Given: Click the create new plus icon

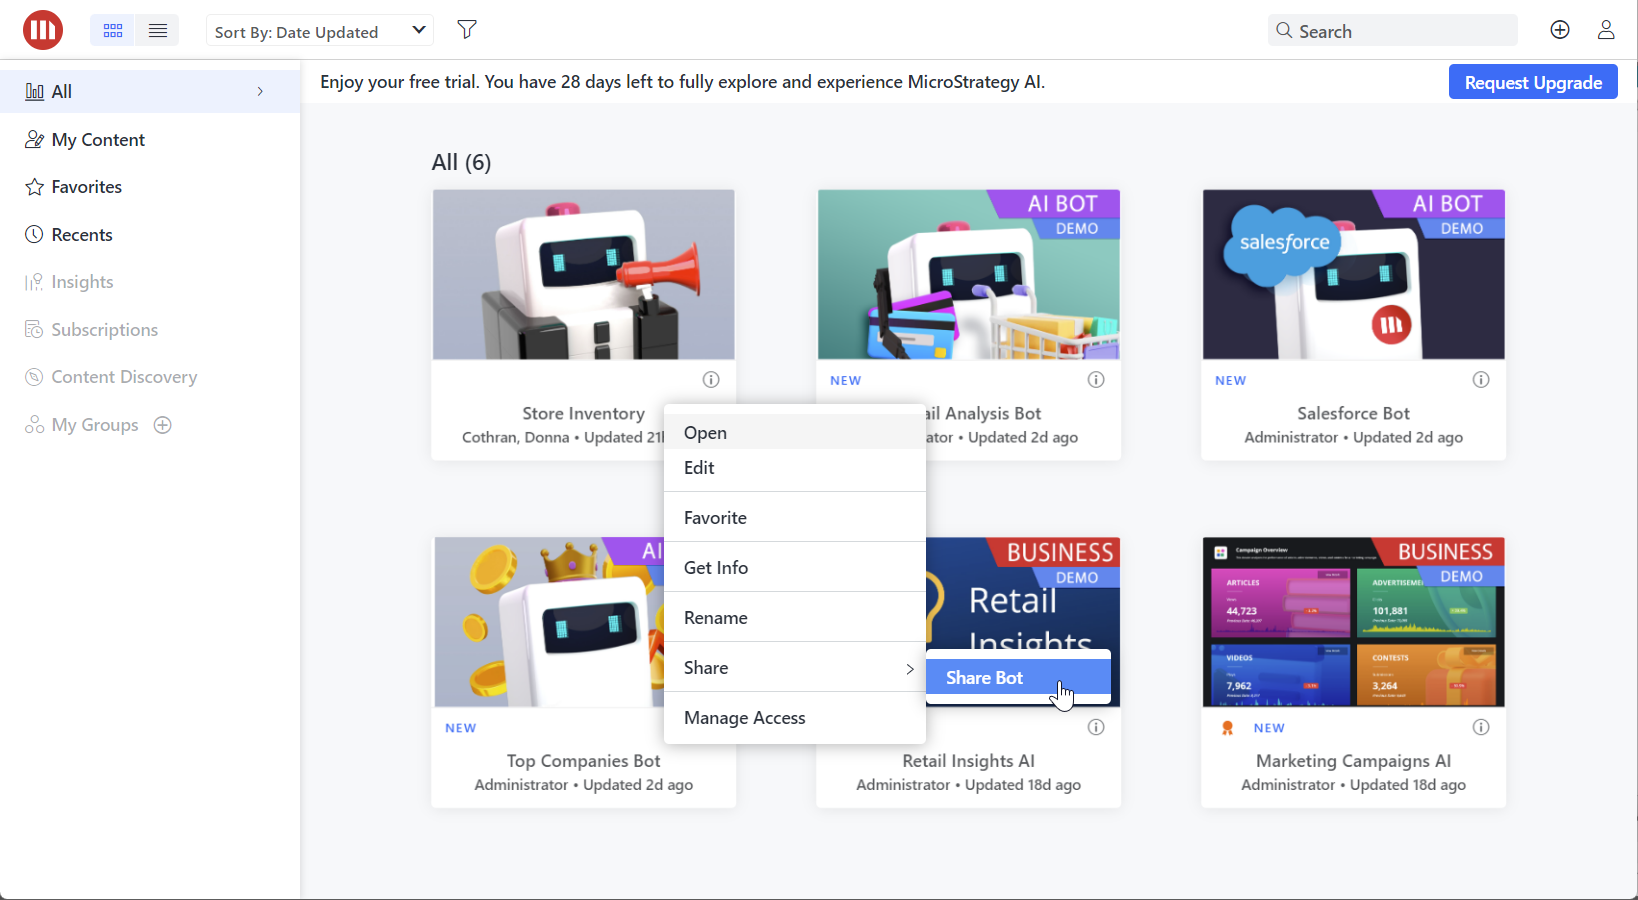Looking at the screenshot, I should (1559, 30).
